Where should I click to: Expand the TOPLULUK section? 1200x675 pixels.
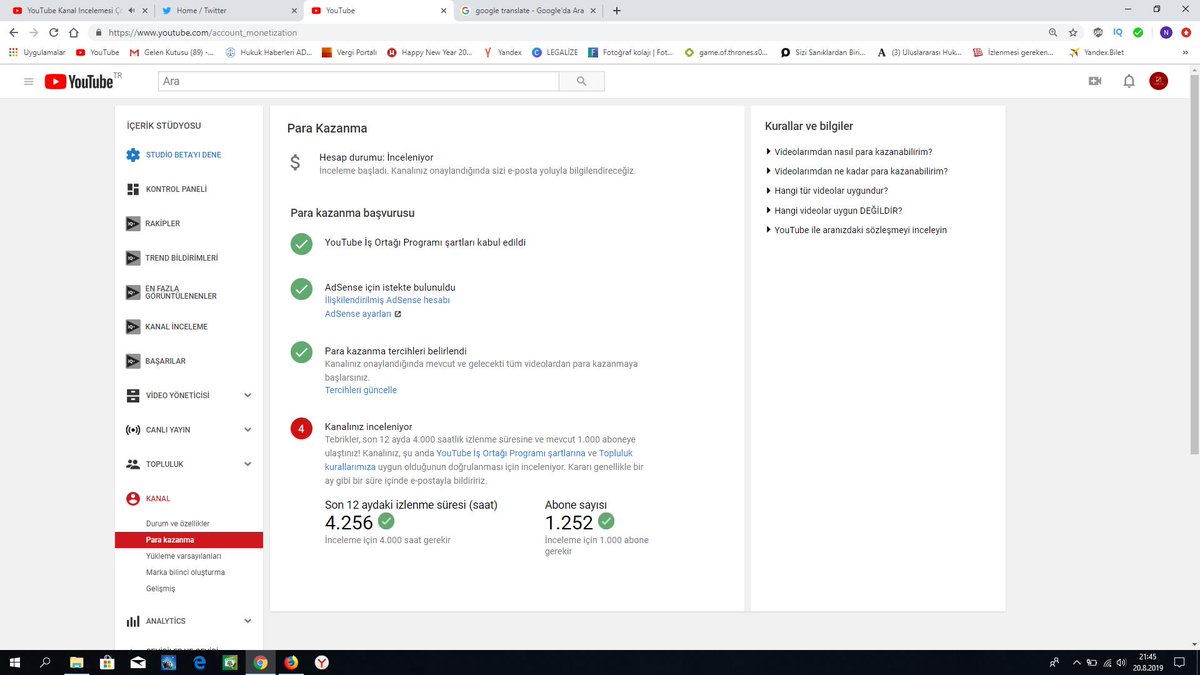click(248, 464)
